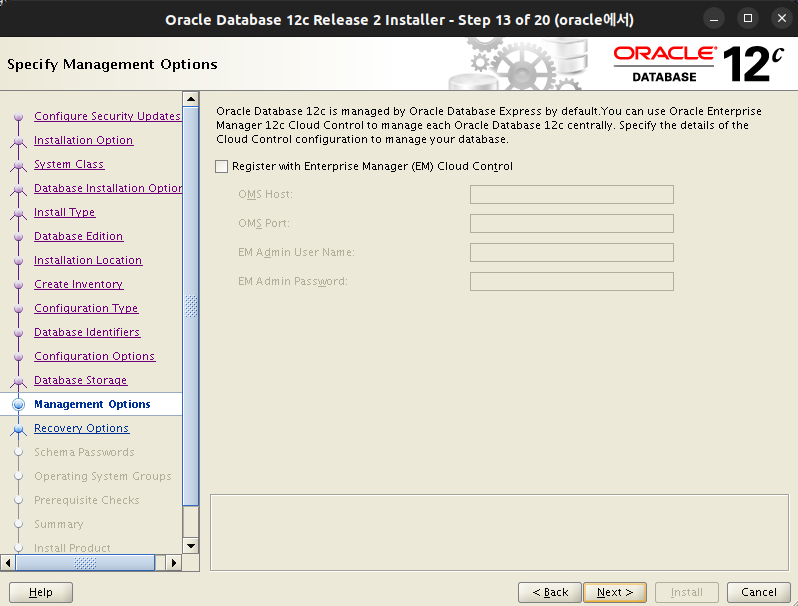Click the Create Inventory step bullet
Screen dimensions: 798x606
18,285
